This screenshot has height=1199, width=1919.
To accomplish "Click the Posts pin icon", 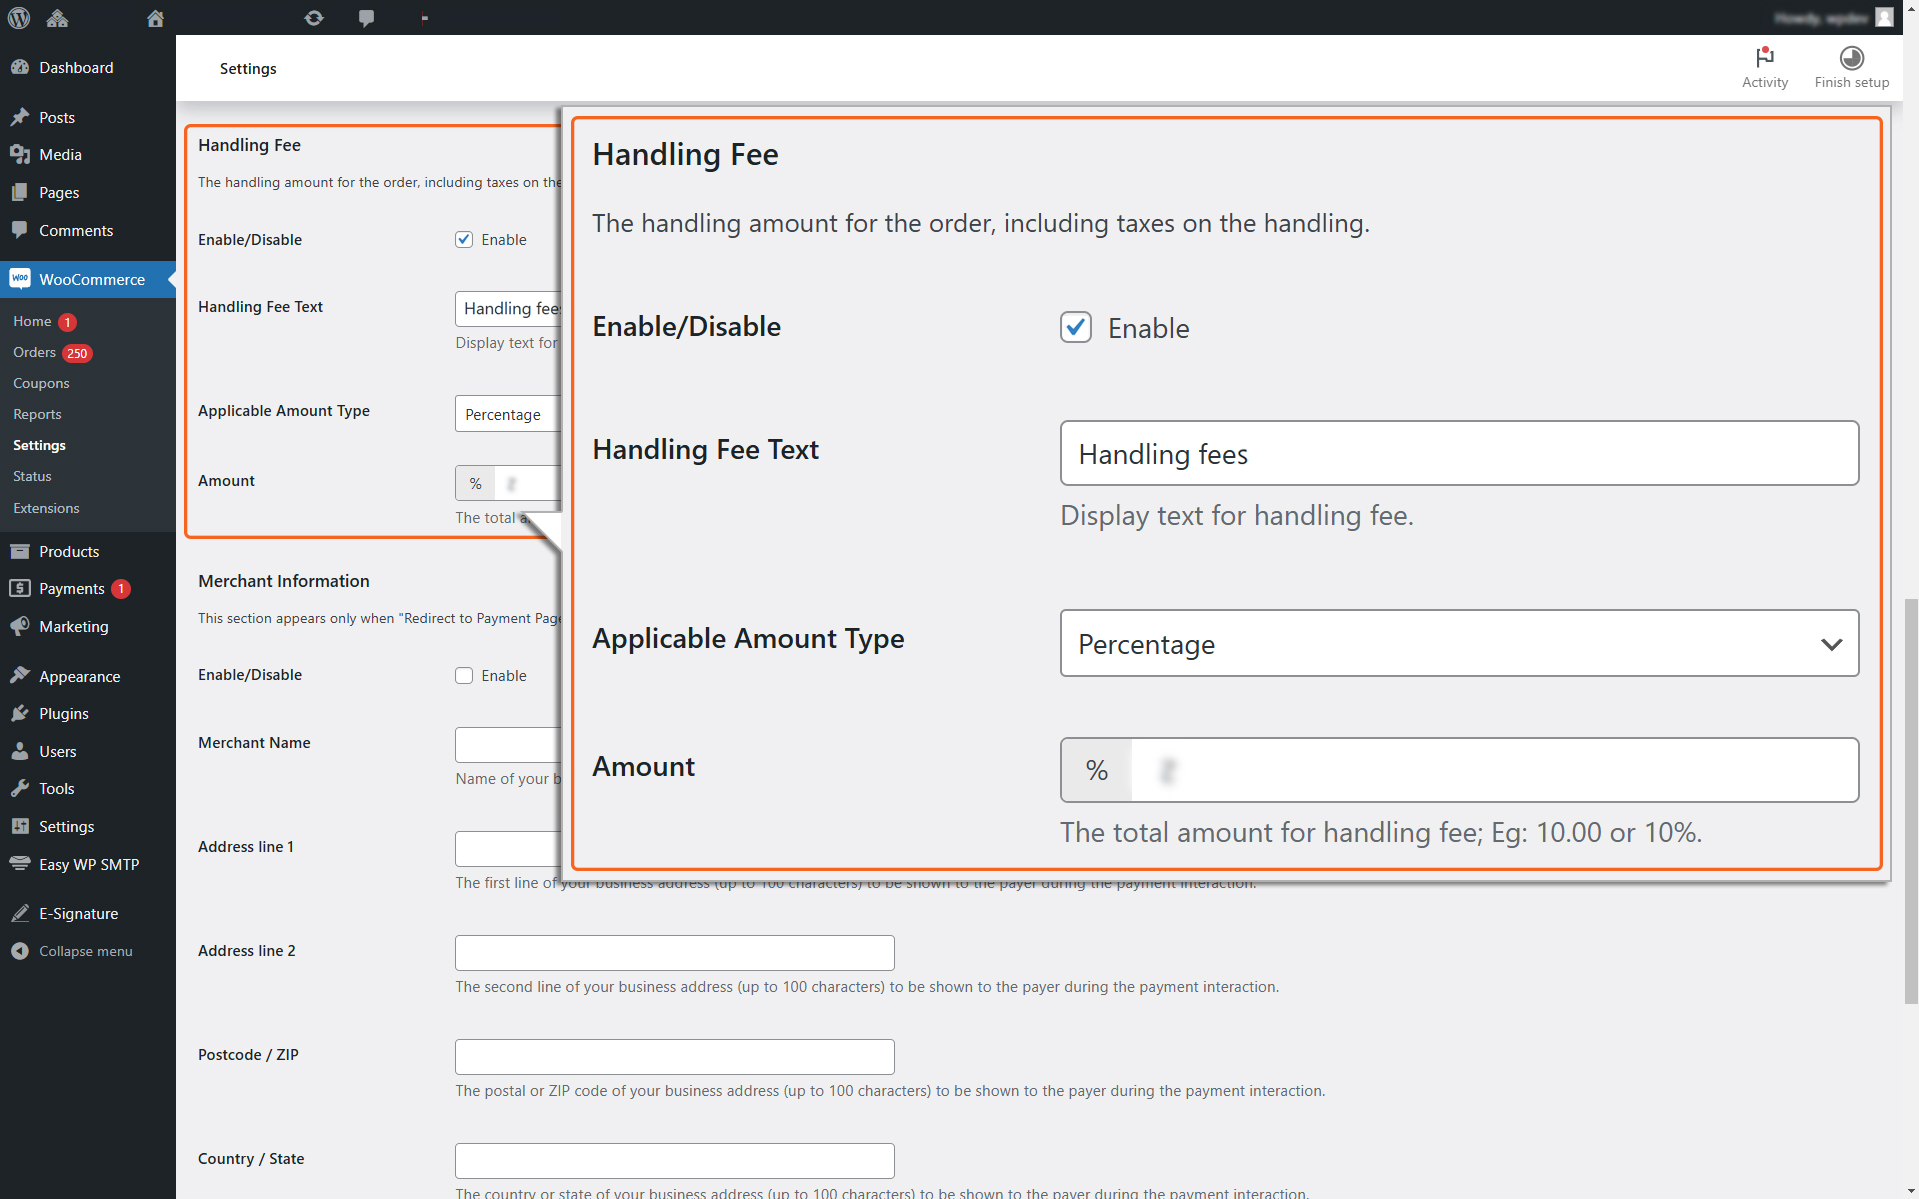I will coord(20,117).
